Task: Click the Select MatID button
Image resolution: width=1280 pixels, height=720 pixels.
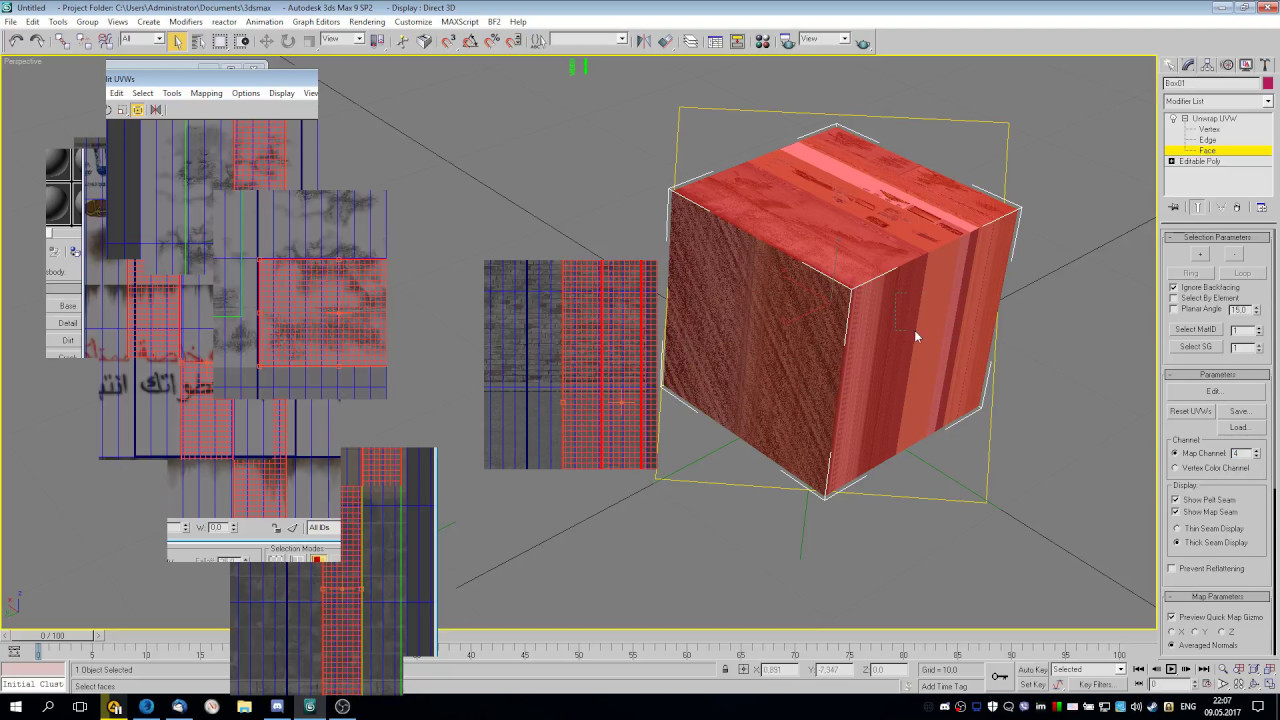Action: pos(1195,329)
